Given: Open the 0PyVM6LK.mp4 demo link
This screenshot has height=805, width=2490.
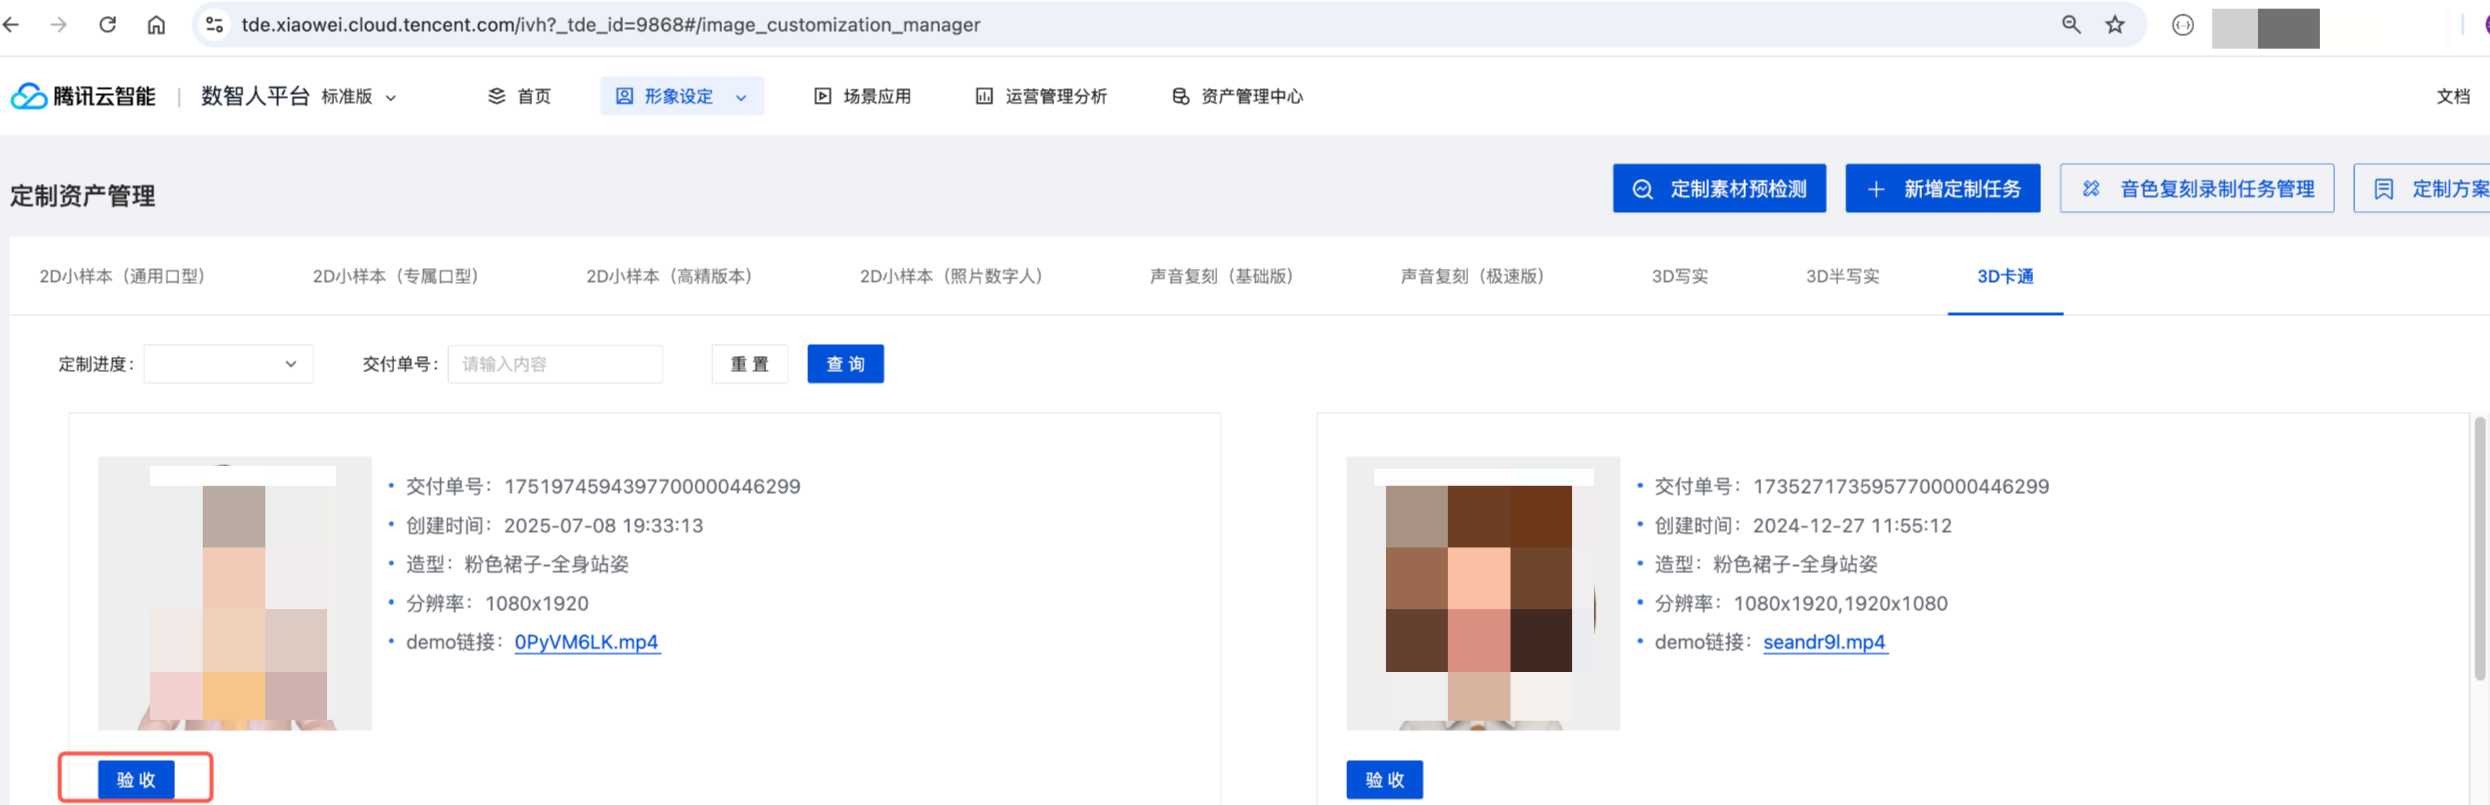Looking at the screenshot, I should [586, 642].
